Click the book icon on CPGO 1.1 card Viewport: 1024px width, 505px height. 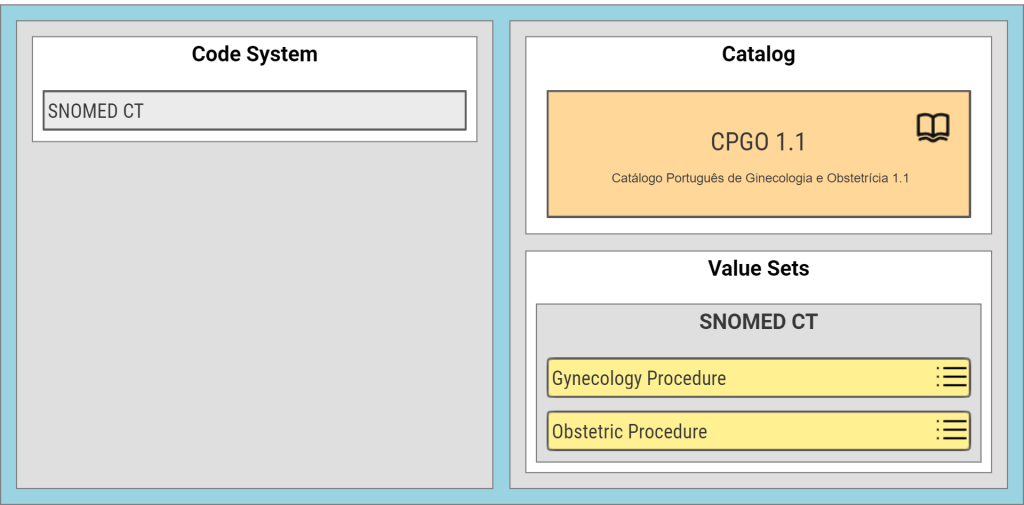[x=933, y=128]
